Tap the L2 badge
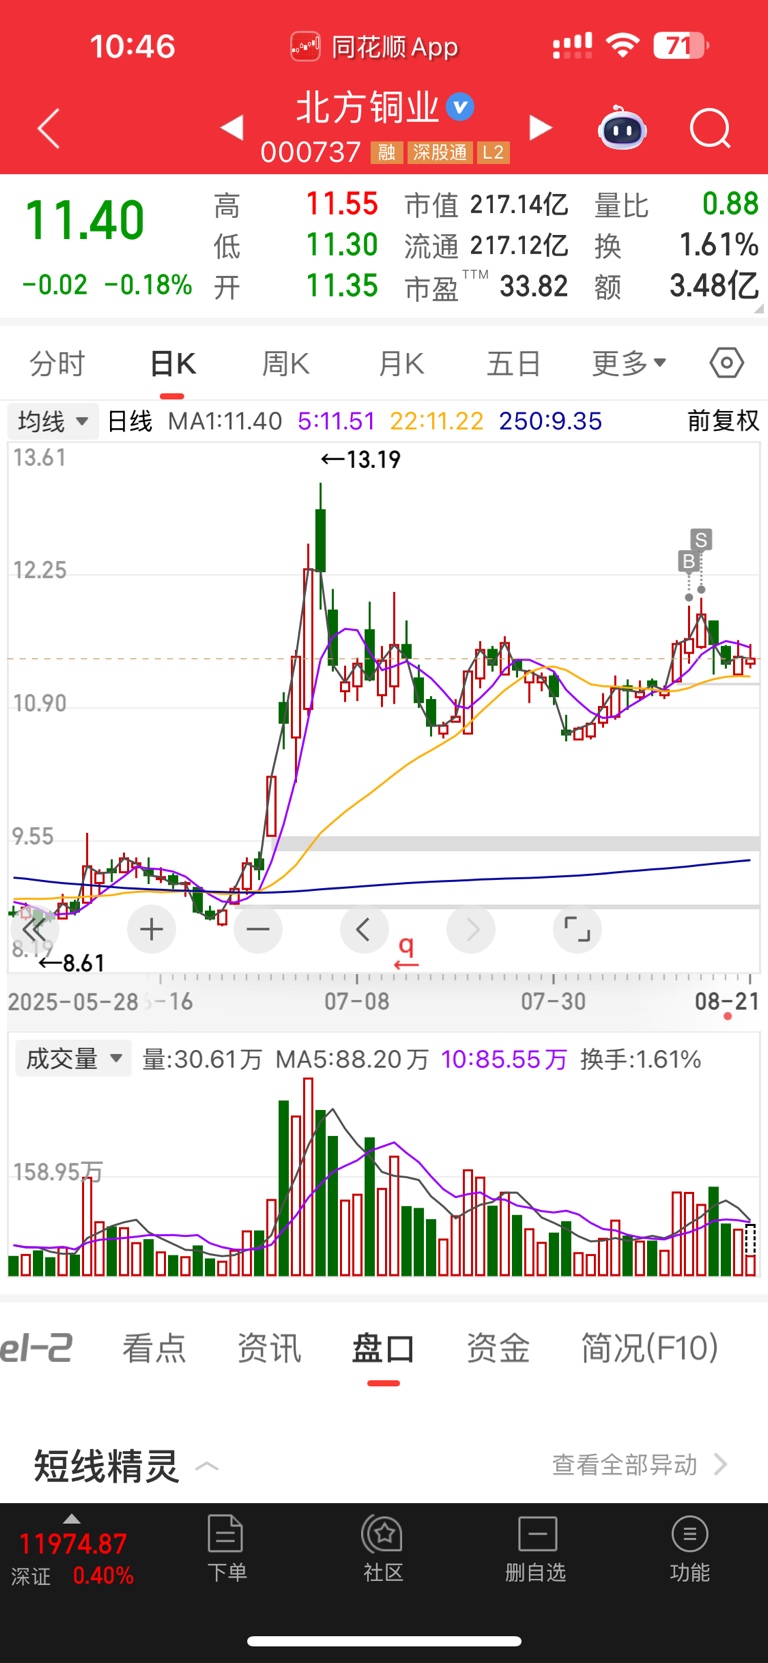The width and height of the screenshot is (768, 1663). tap(493, 152)
